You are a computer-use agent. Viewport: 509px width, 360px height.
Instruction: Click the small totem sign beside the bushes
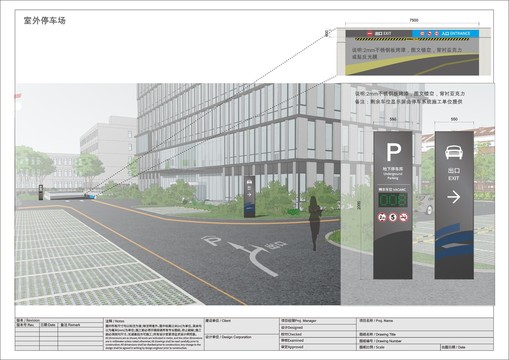[x=249, y=197]
